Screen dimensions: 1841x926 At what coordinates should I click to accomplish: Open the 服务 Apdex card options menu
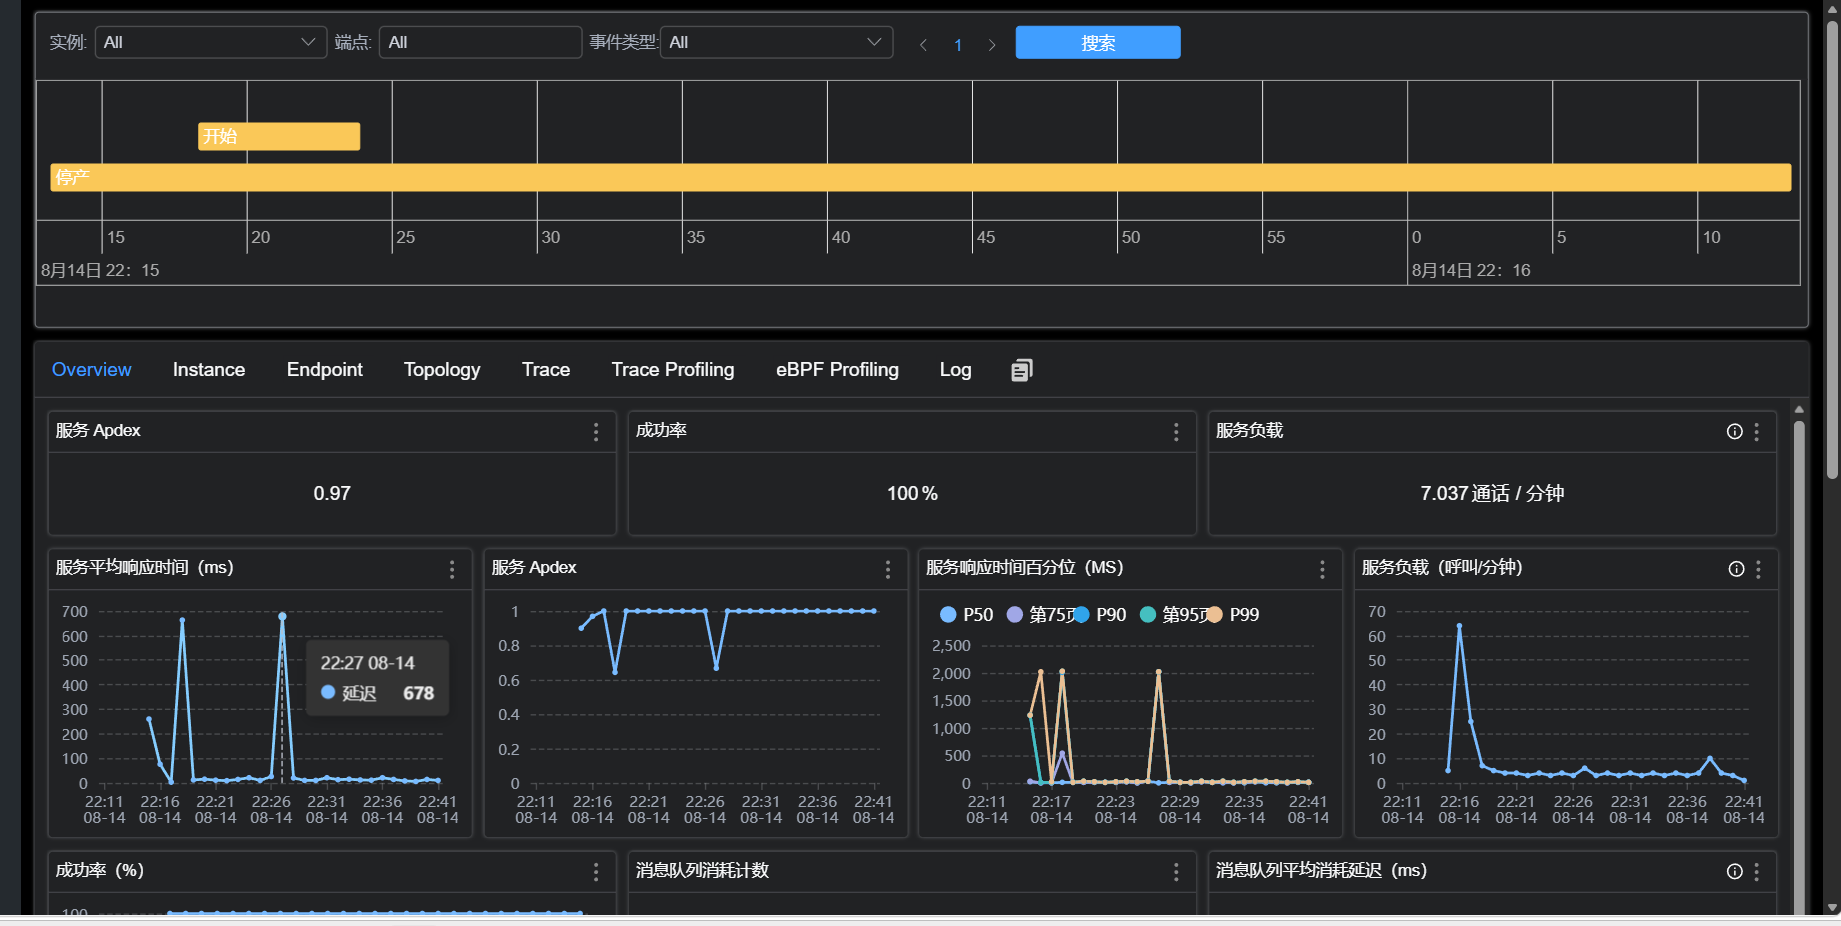596,432
